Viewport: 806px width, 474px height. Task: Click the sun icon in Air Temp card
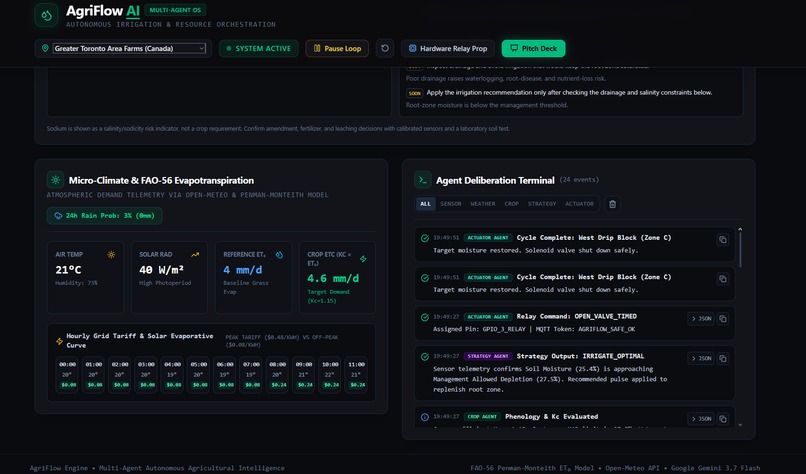(x=111, y=254)
